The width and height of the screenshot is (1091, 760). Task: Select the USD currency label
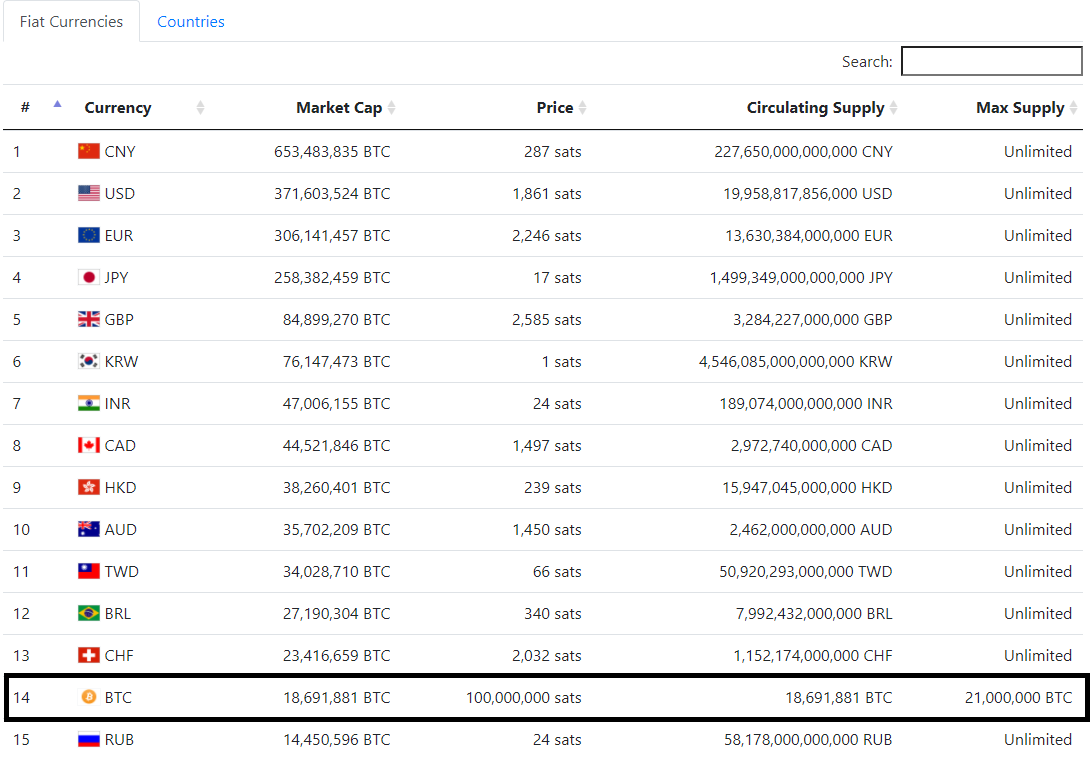pyautogui.click(x=120, y=193)
